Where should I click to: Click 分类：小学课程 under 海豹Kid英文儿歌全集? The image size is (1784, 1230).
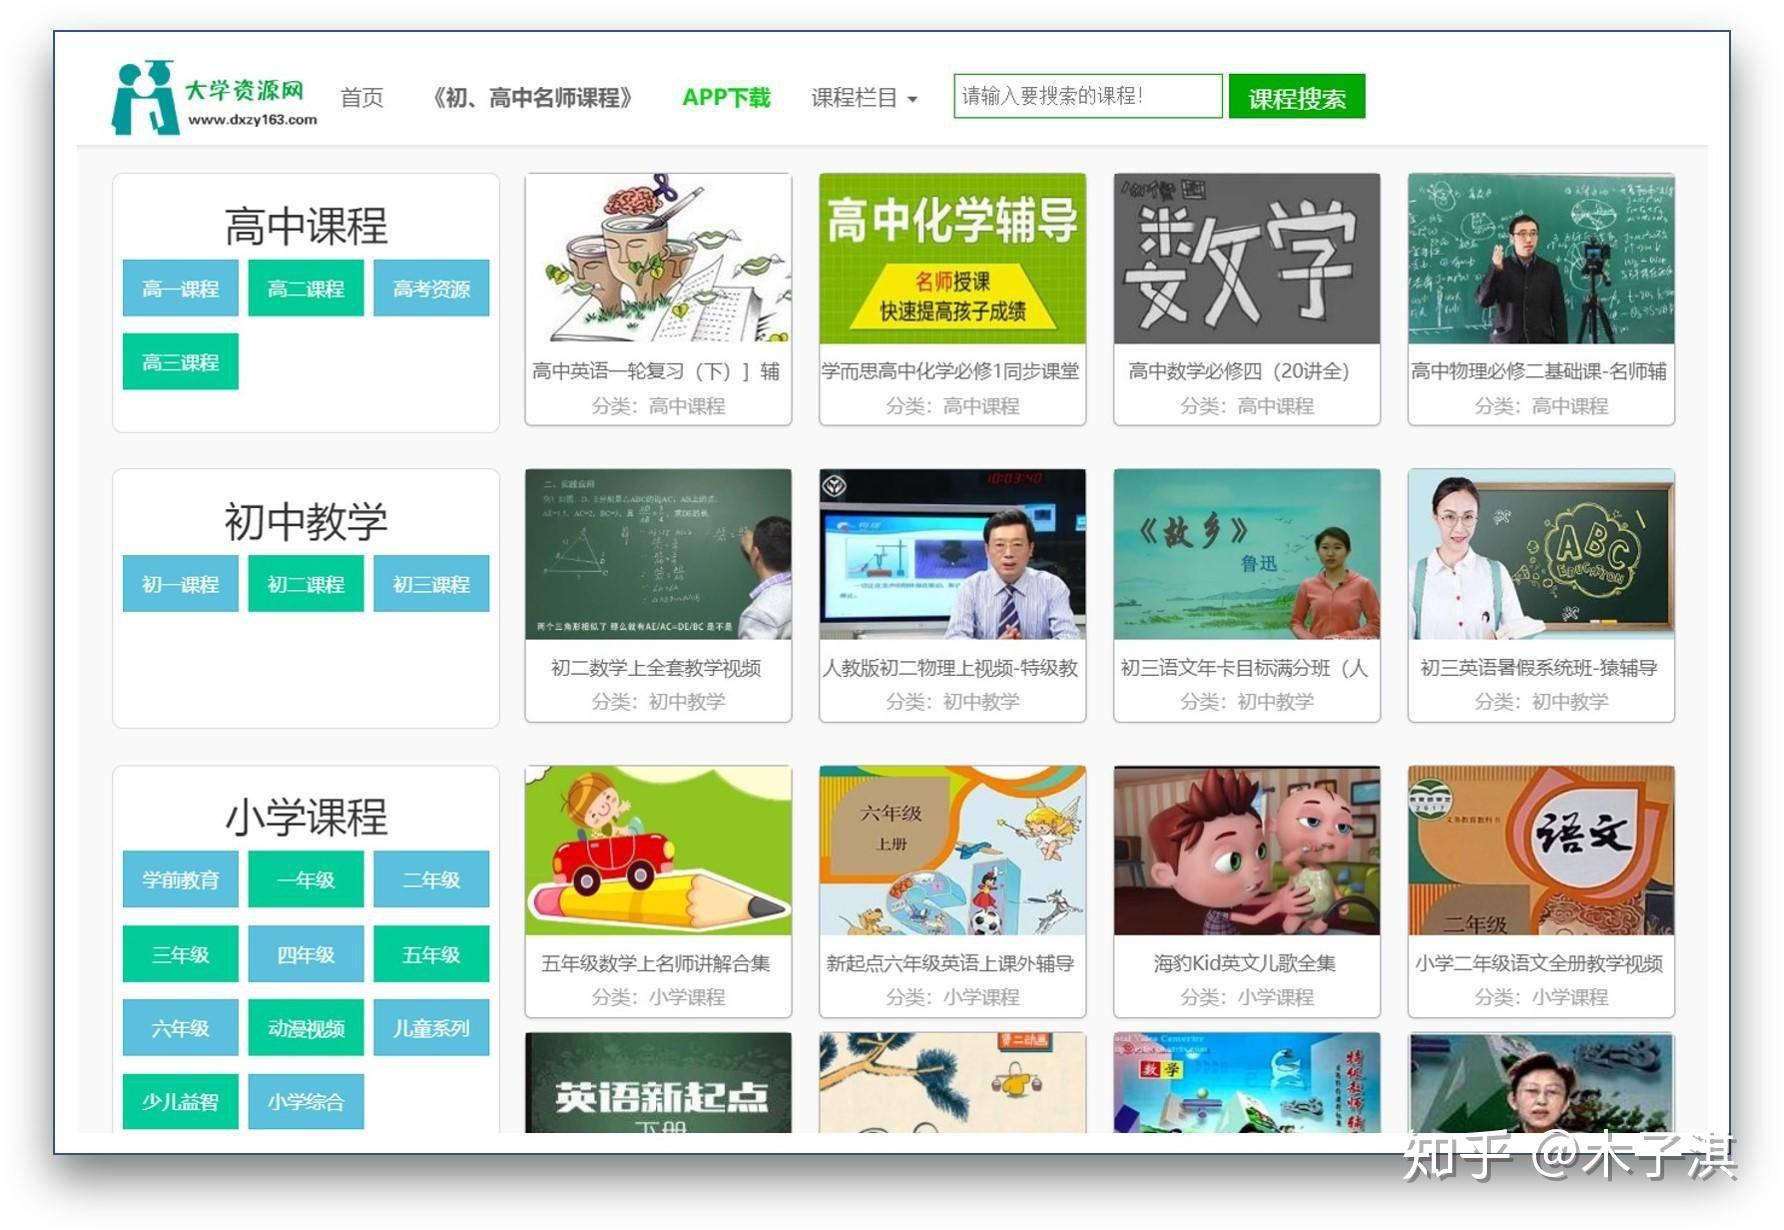1247,997
